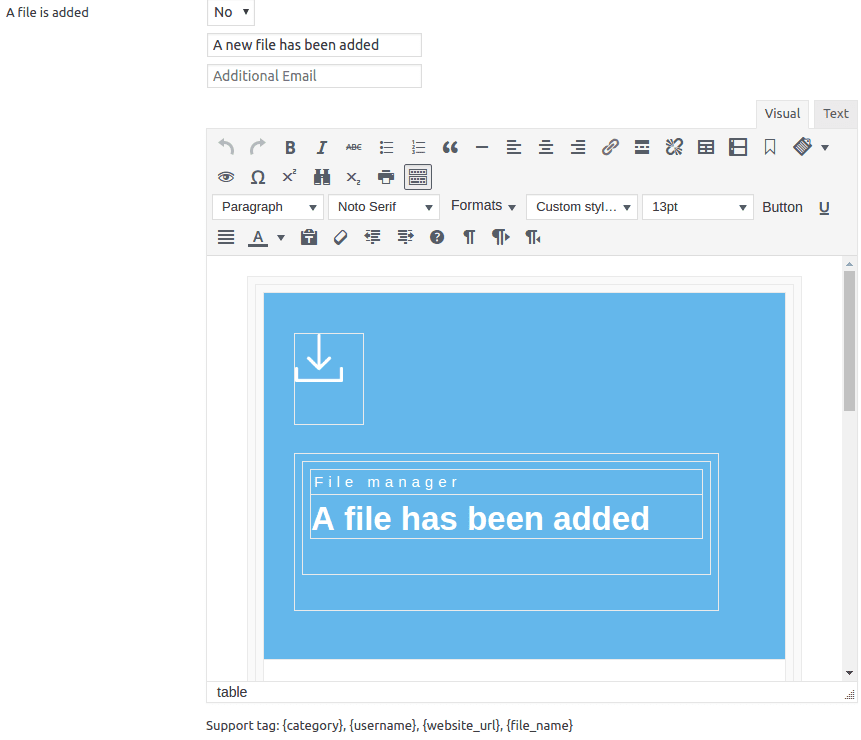Toggle the toolbar (kitchen sink) button
This screenshot has width=861, height=740.
[418, 177]
